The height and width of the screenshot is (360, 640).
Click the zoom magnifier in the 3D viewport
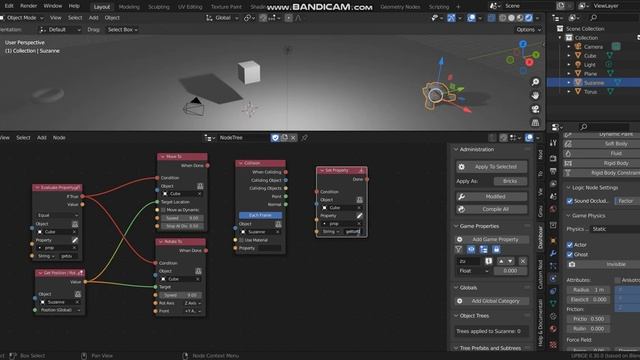click(x=535, y=82)
